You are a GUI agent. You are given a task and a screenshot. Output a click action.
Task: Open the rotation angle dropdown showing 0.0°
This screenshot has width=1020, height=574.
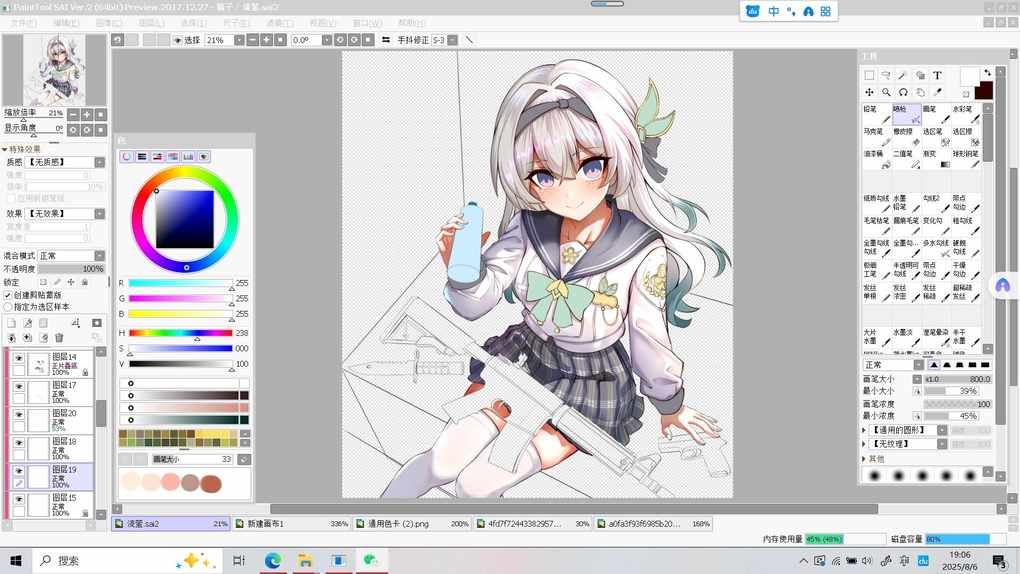click(x=327, y=40)
